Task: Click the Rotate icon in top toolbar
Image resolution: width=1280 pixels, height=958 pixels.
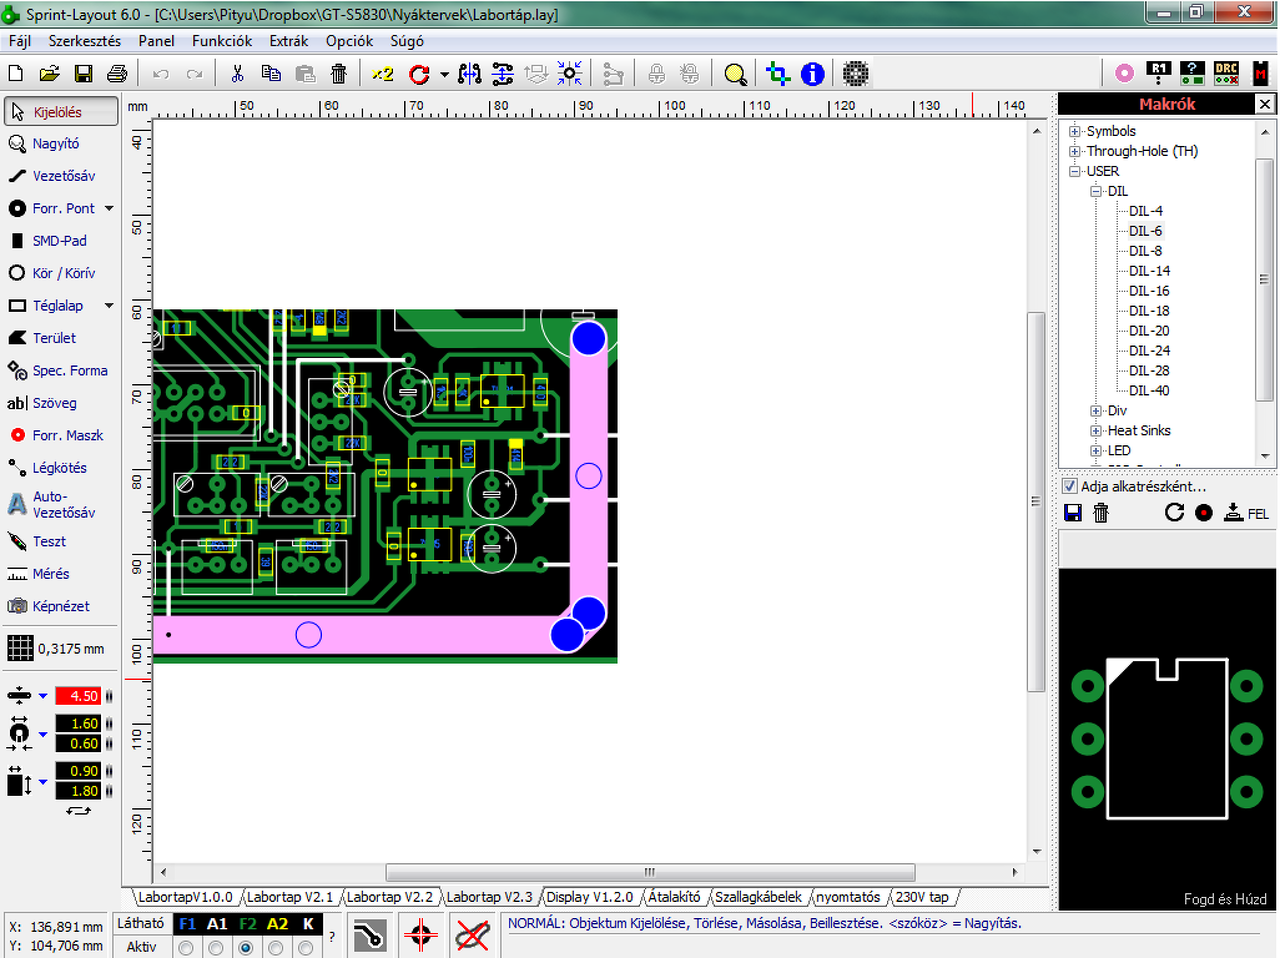Action: click(419, 74)
